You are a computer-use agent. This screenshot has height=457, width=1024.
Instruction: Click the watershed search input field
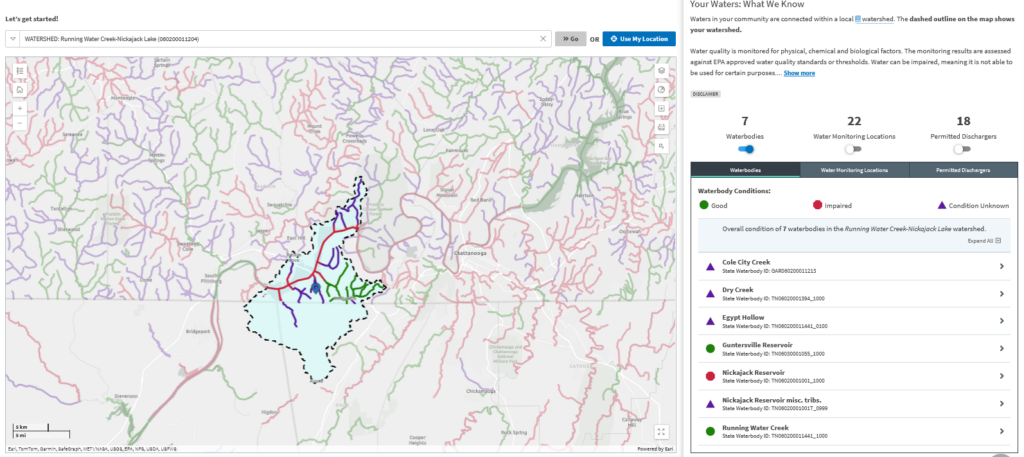[280, 39]
